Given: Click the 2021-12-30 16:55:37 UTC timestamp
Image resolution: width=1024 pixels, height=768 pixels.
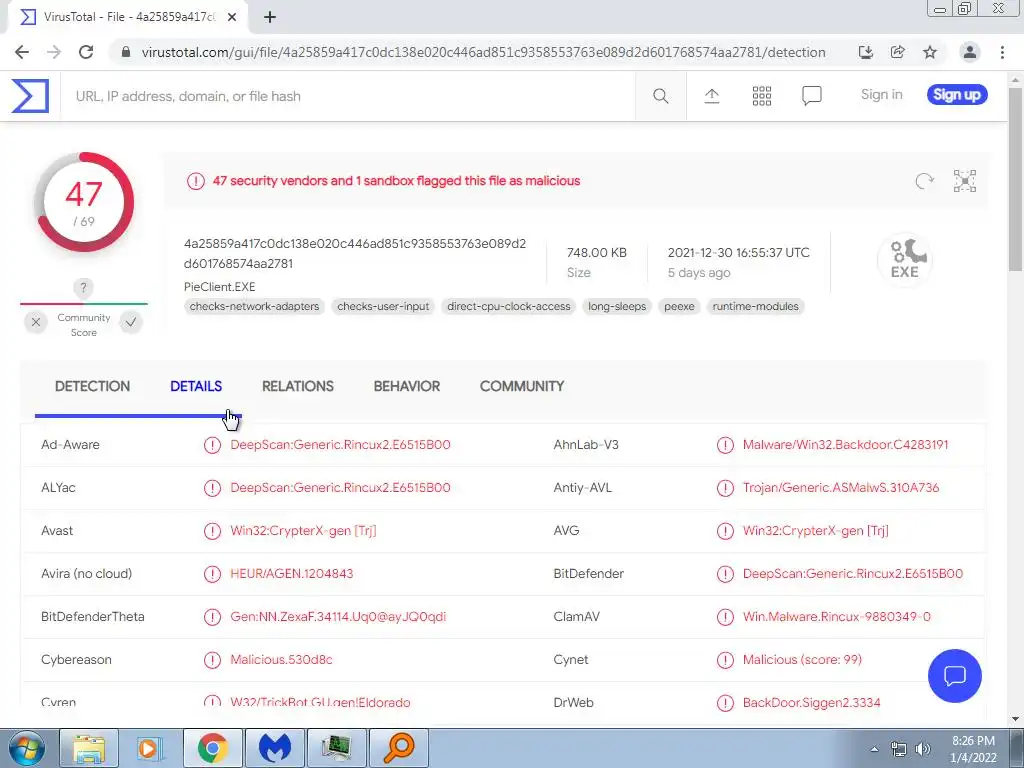Looking at the screenshot, I should click(738, 253).
